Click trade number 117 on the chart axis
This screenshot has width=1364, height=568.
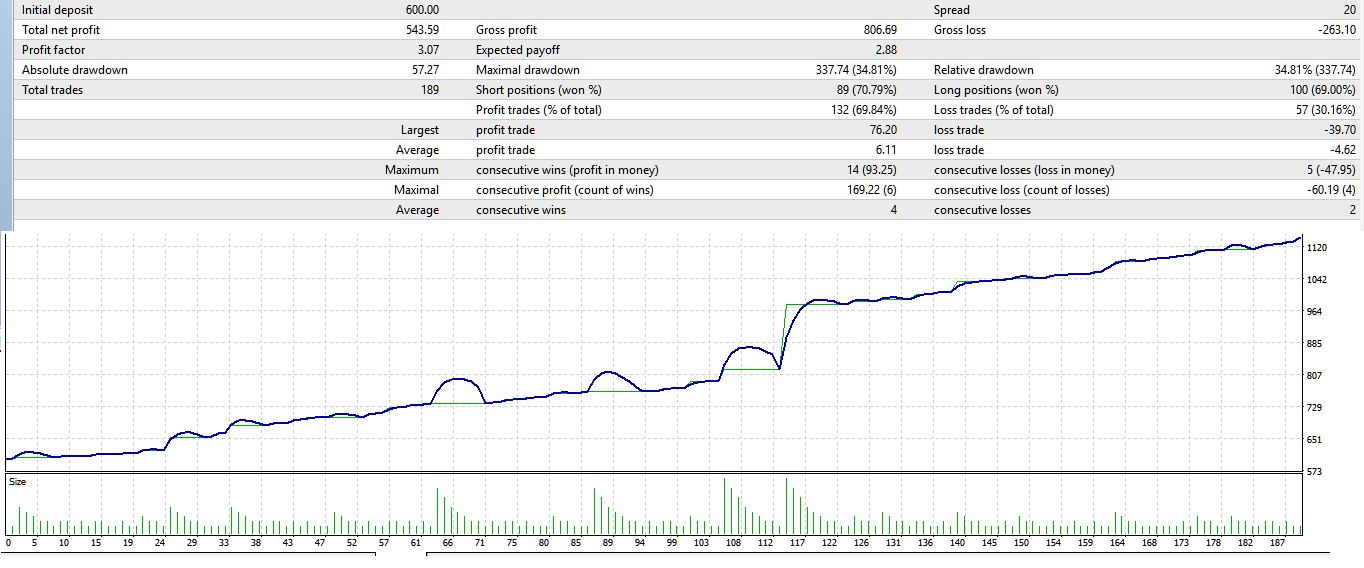click(797, 544)
